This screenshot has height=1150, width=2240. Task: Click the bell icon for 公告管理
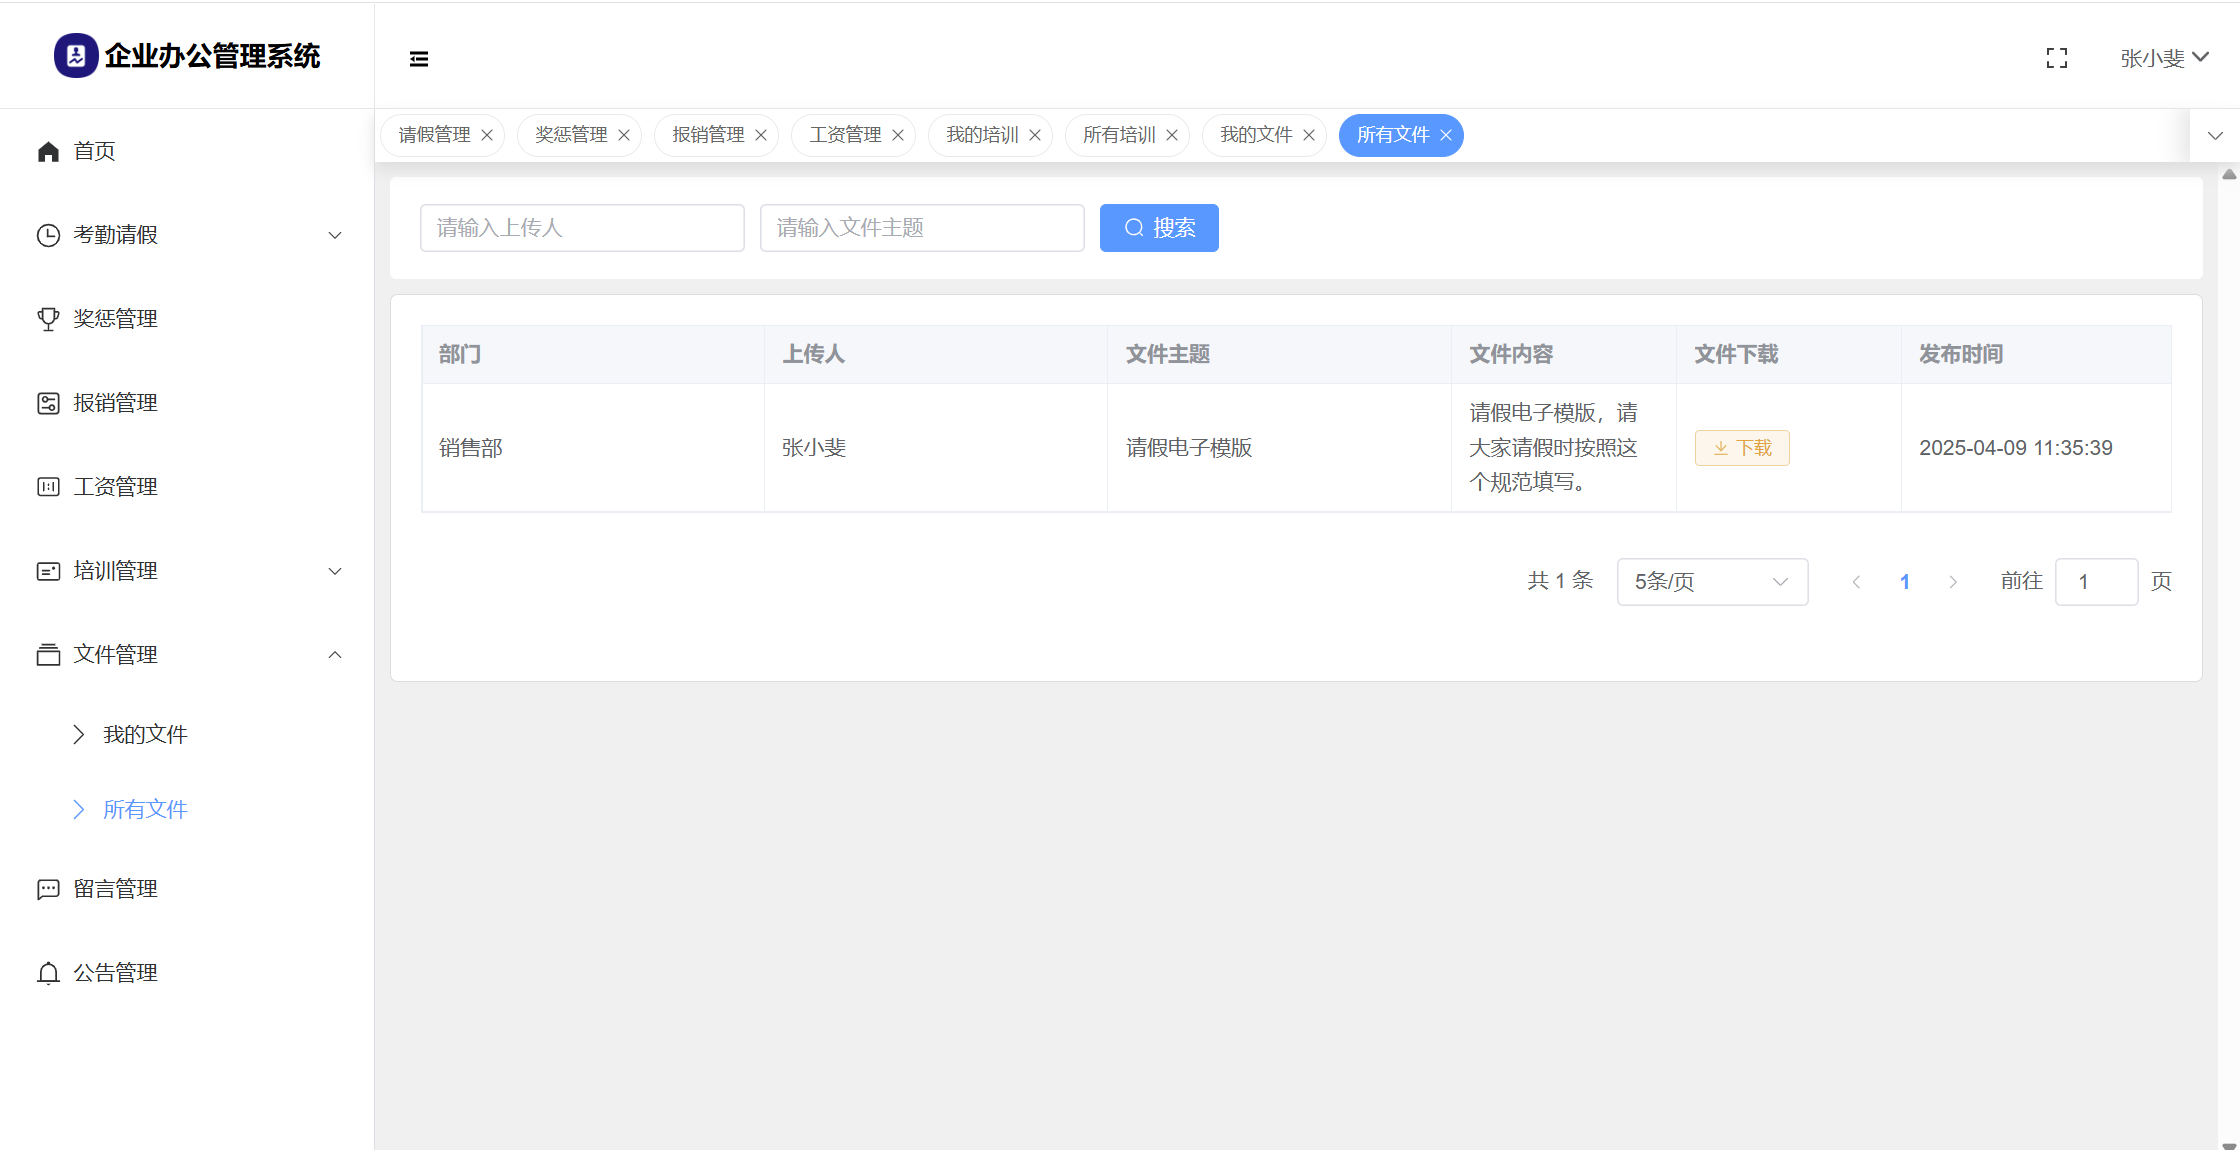coord(48,973)
